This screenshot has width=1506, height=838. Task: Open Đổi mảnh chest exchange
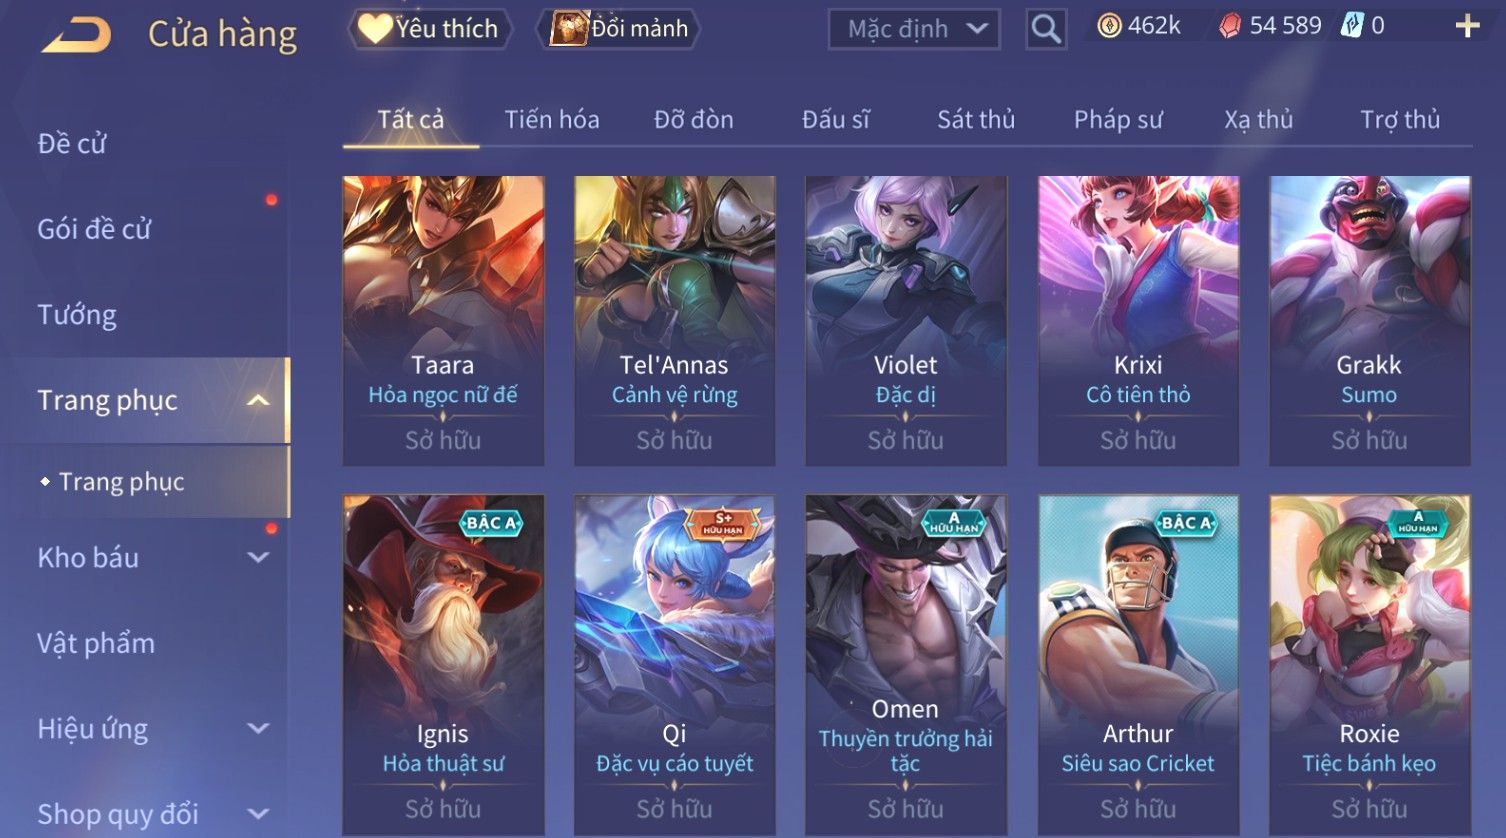tap(620, 29)
